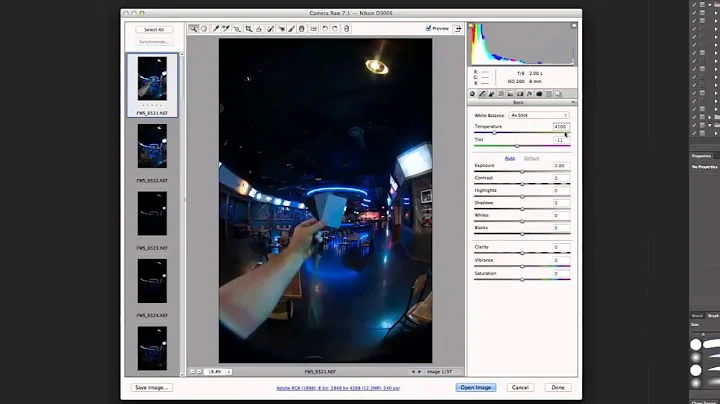Click the Done button
720x404 pixels.
(x=558, y=387)
